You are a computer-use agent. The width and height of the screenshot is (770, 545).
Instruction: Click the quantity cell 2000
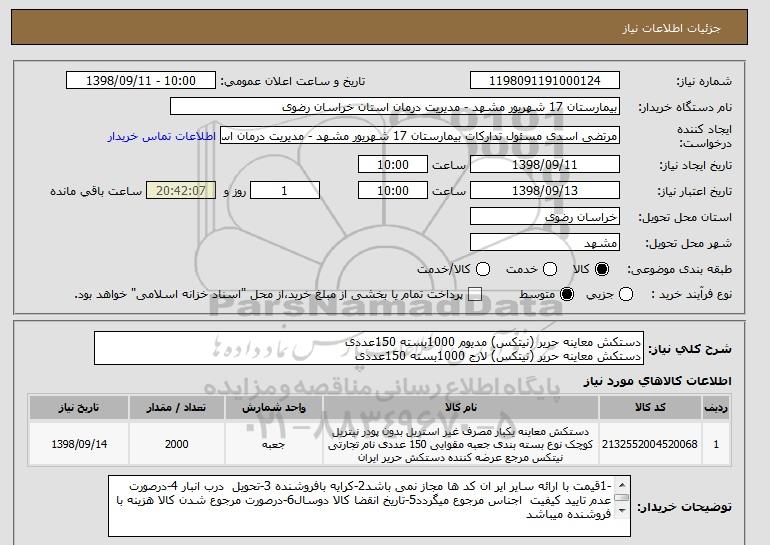click(x=176, y=444)
